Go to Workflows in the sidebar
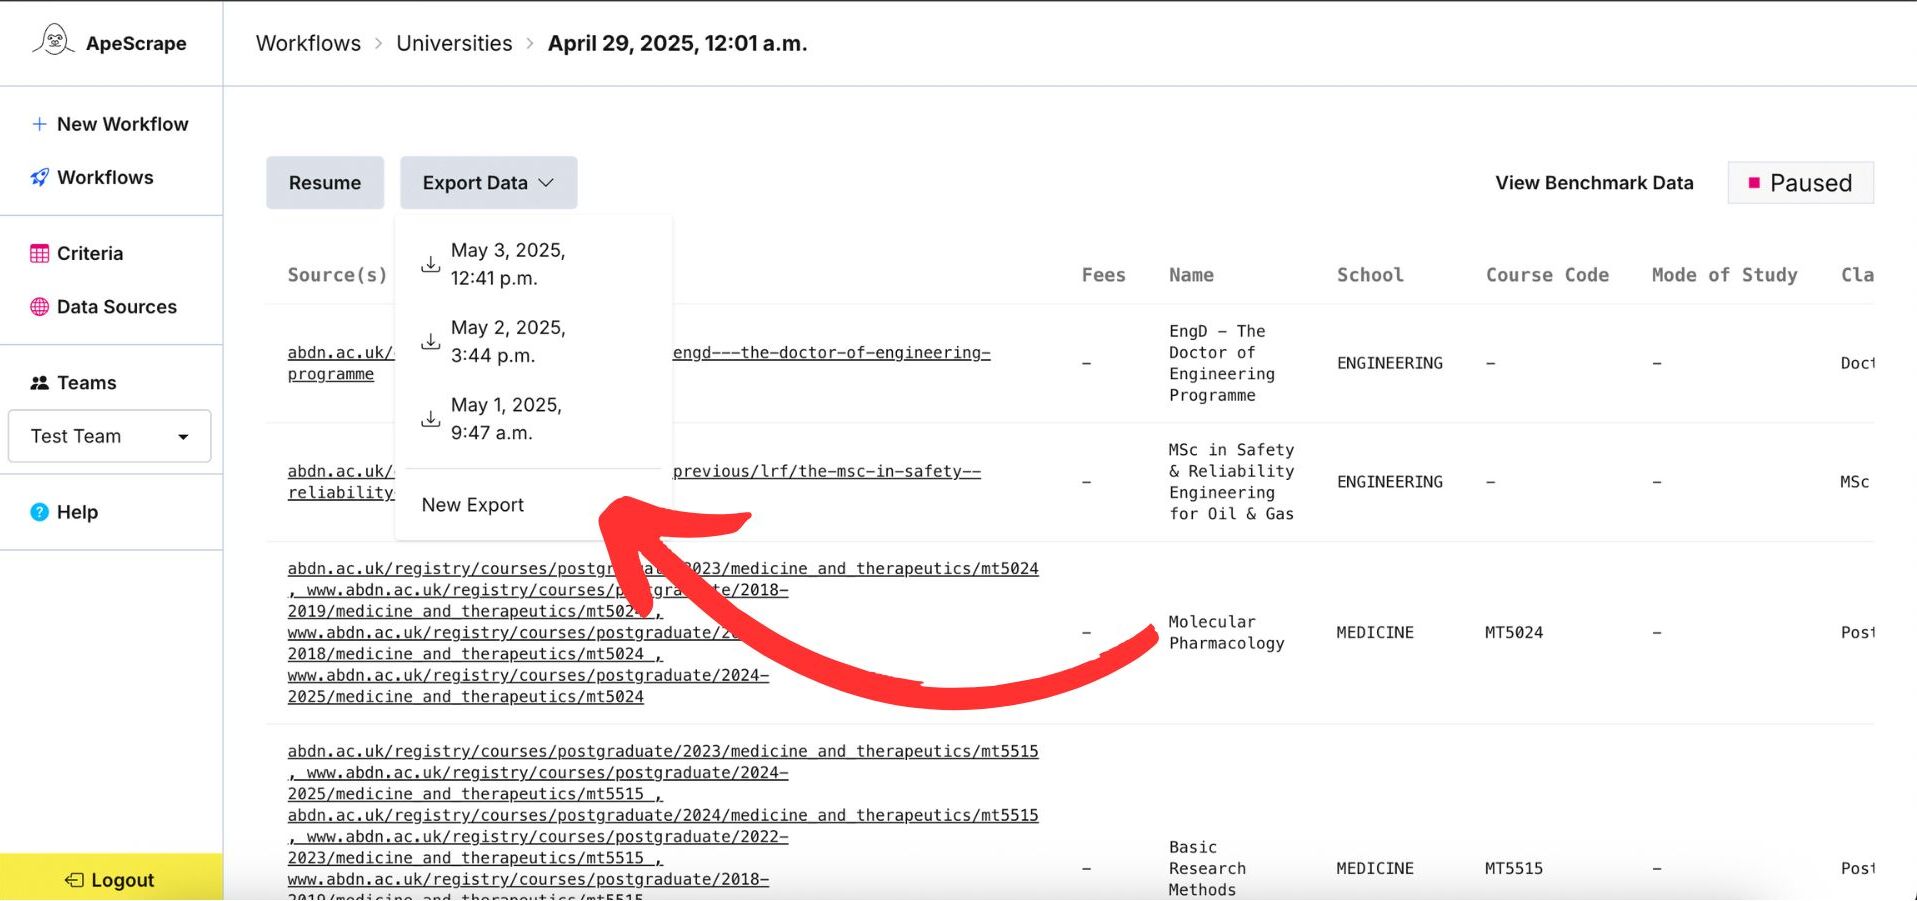 coord(92,177)
